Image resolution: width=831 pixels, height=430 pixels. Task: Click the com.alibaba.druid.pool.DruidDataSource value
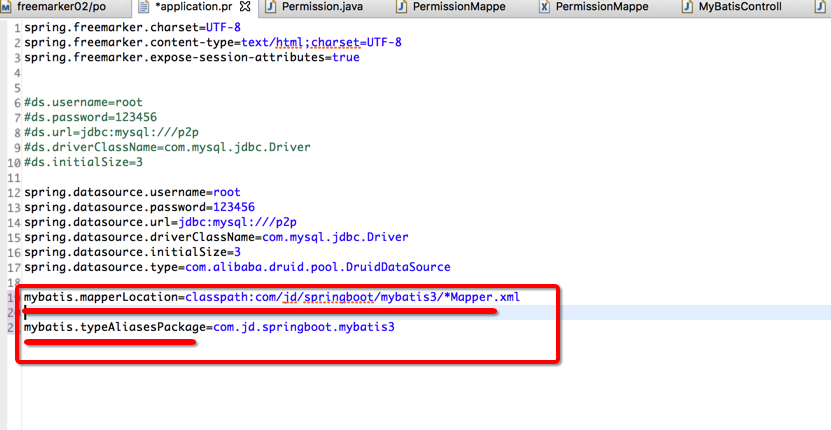(x=317, y=267)
